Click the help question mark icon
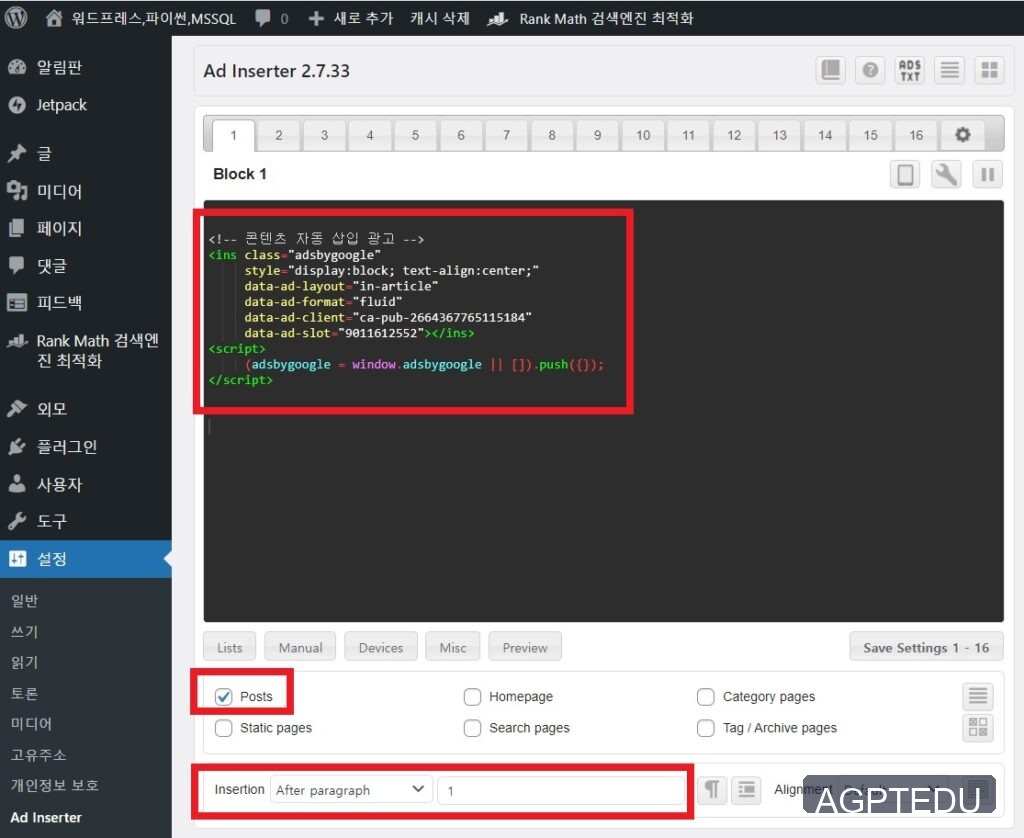Image resolution: width=1024 pixels, height=838 pixels. pos(870,70)
